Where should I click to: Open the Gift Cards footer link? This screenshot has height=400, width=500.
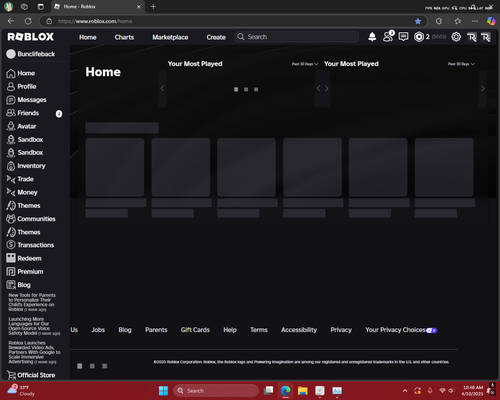click(x=195, y=330)
